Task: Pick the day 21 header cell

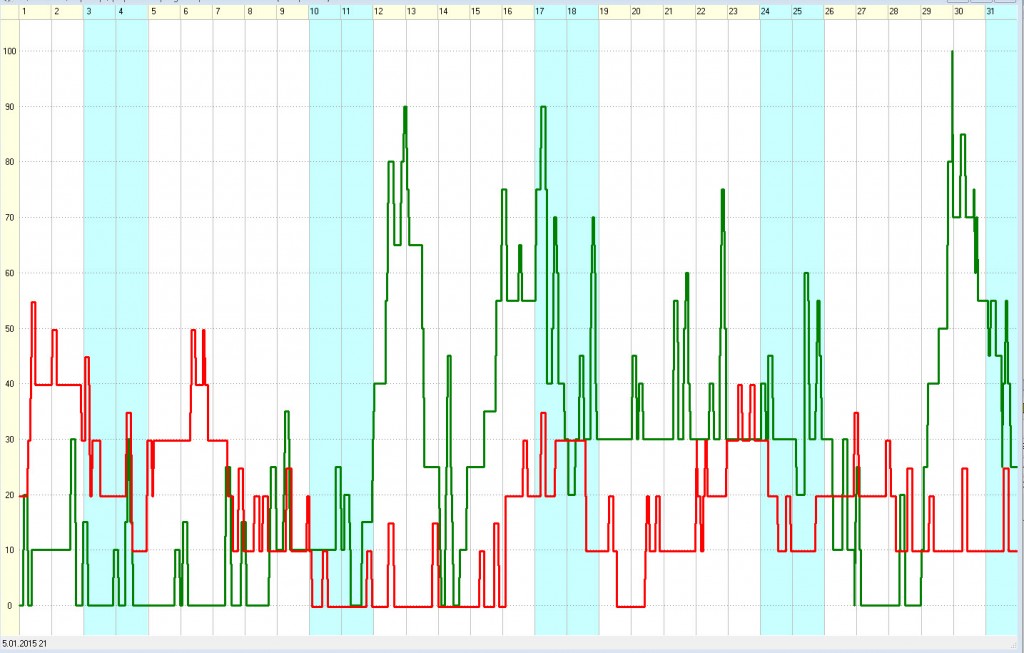Action: [x=680, y=11]
